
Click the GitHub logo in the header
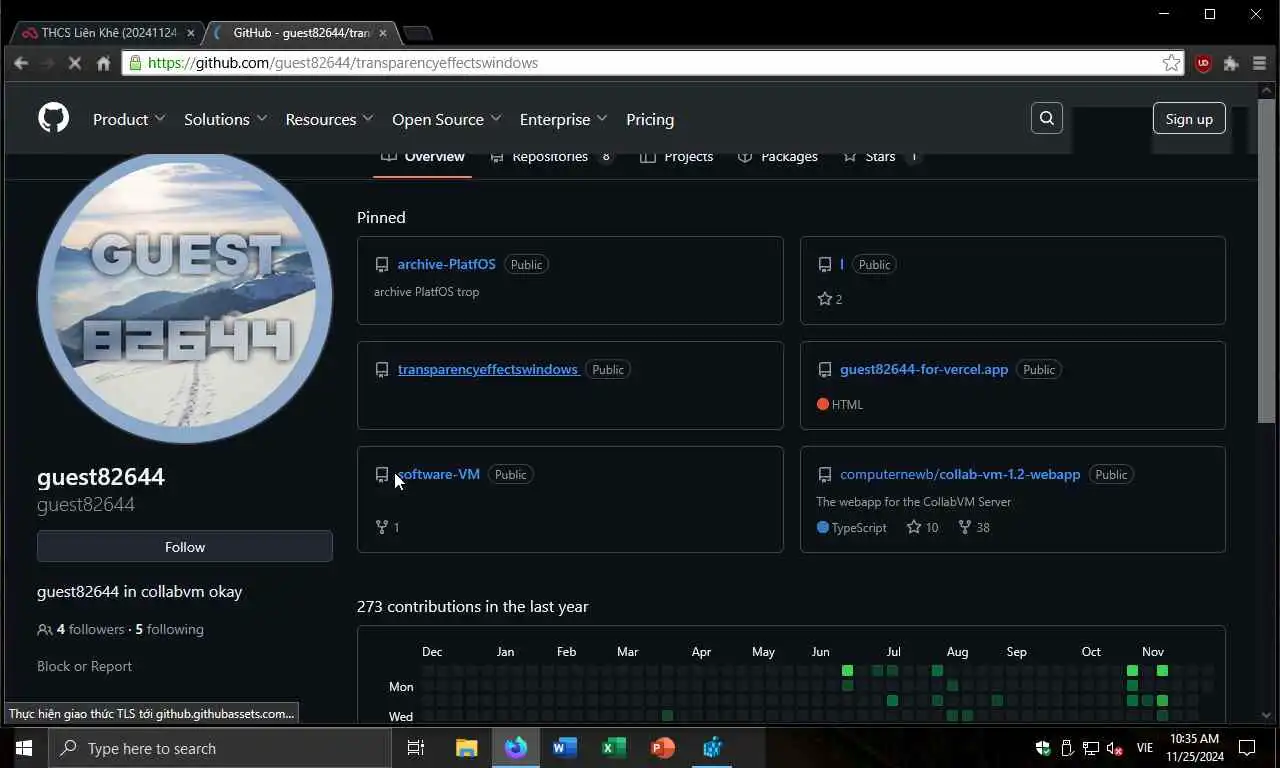(x=54, y=119)
